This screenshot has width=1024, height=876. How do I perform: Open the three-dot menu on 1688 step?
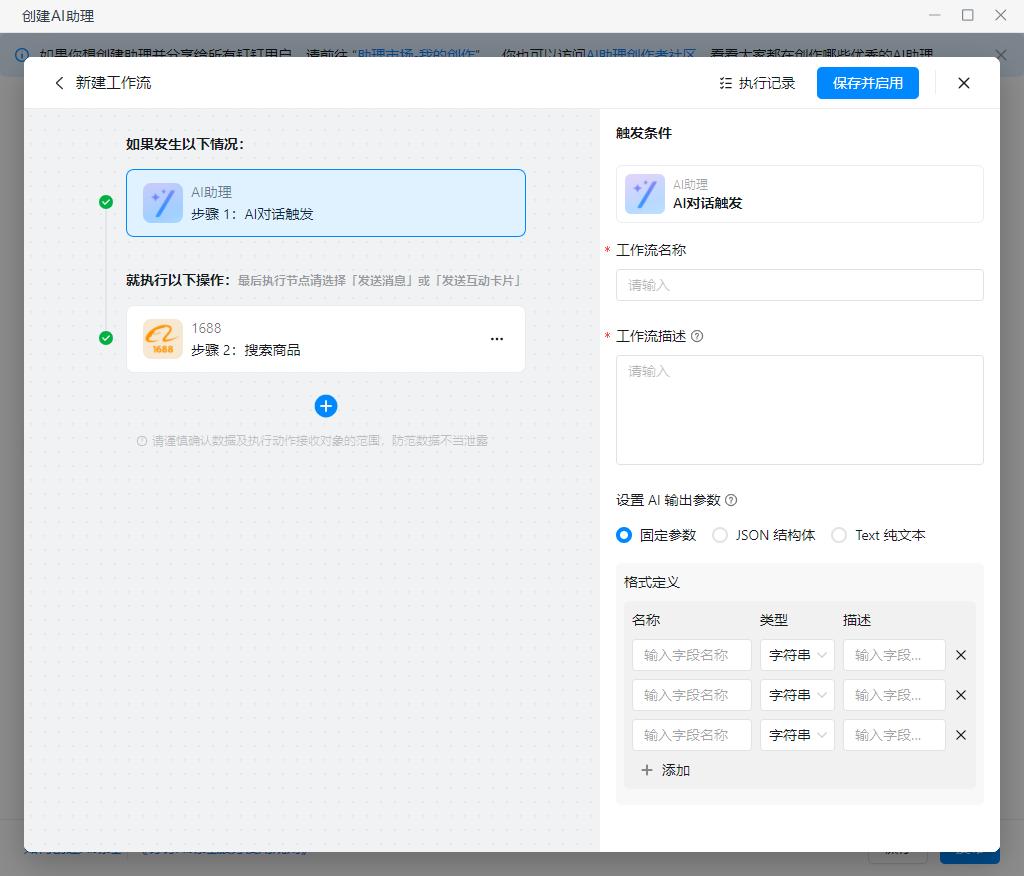click(497, 339)
